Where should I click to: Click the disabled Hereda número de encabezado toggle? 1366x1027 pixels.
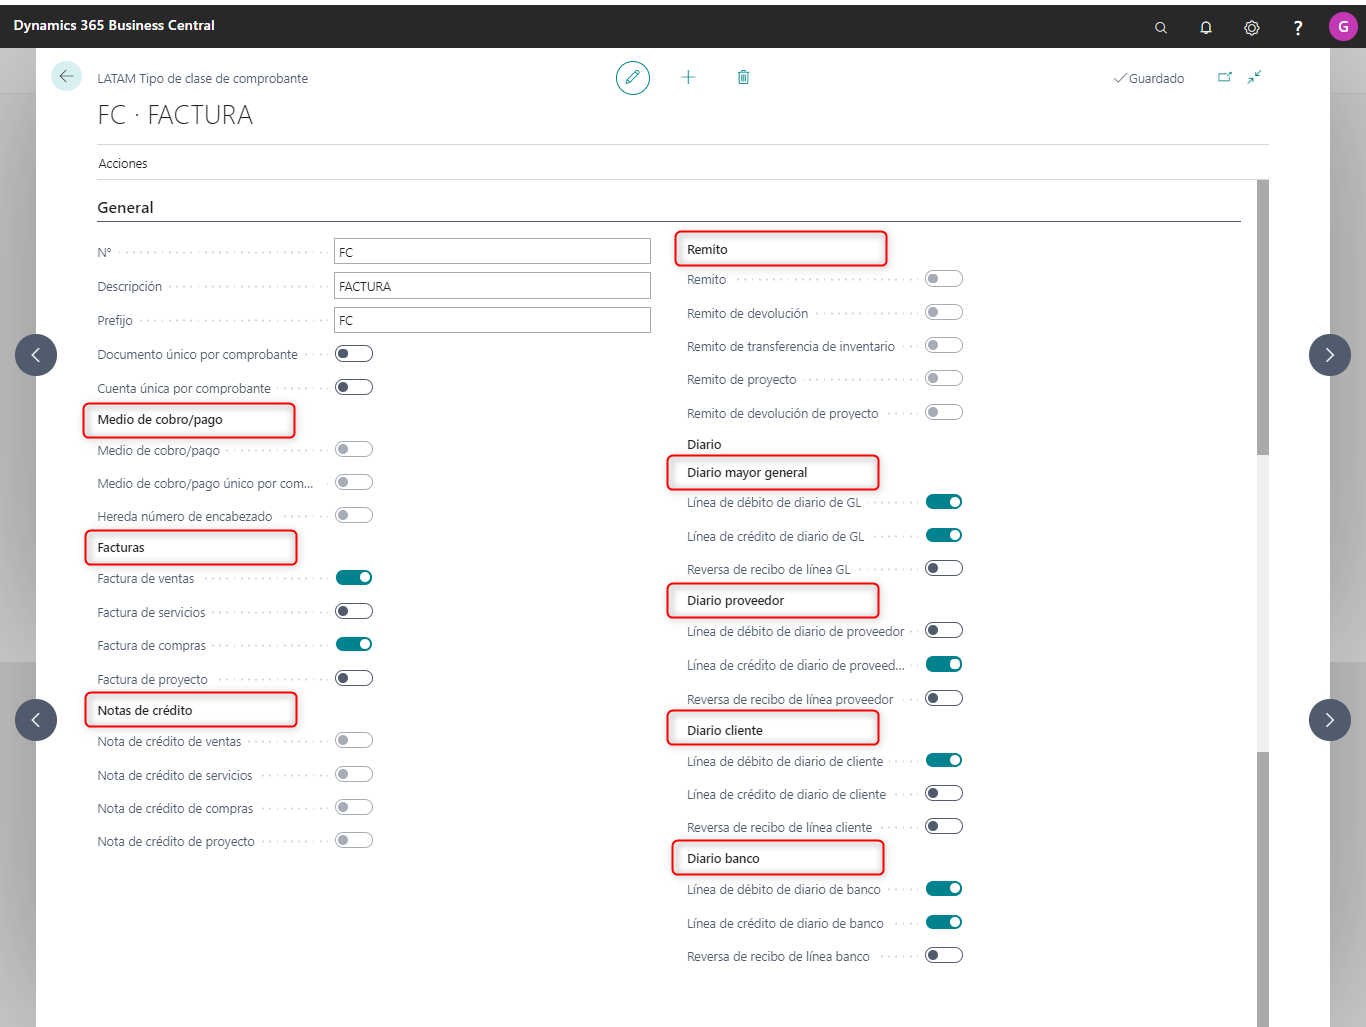click(x=354, y=515)
